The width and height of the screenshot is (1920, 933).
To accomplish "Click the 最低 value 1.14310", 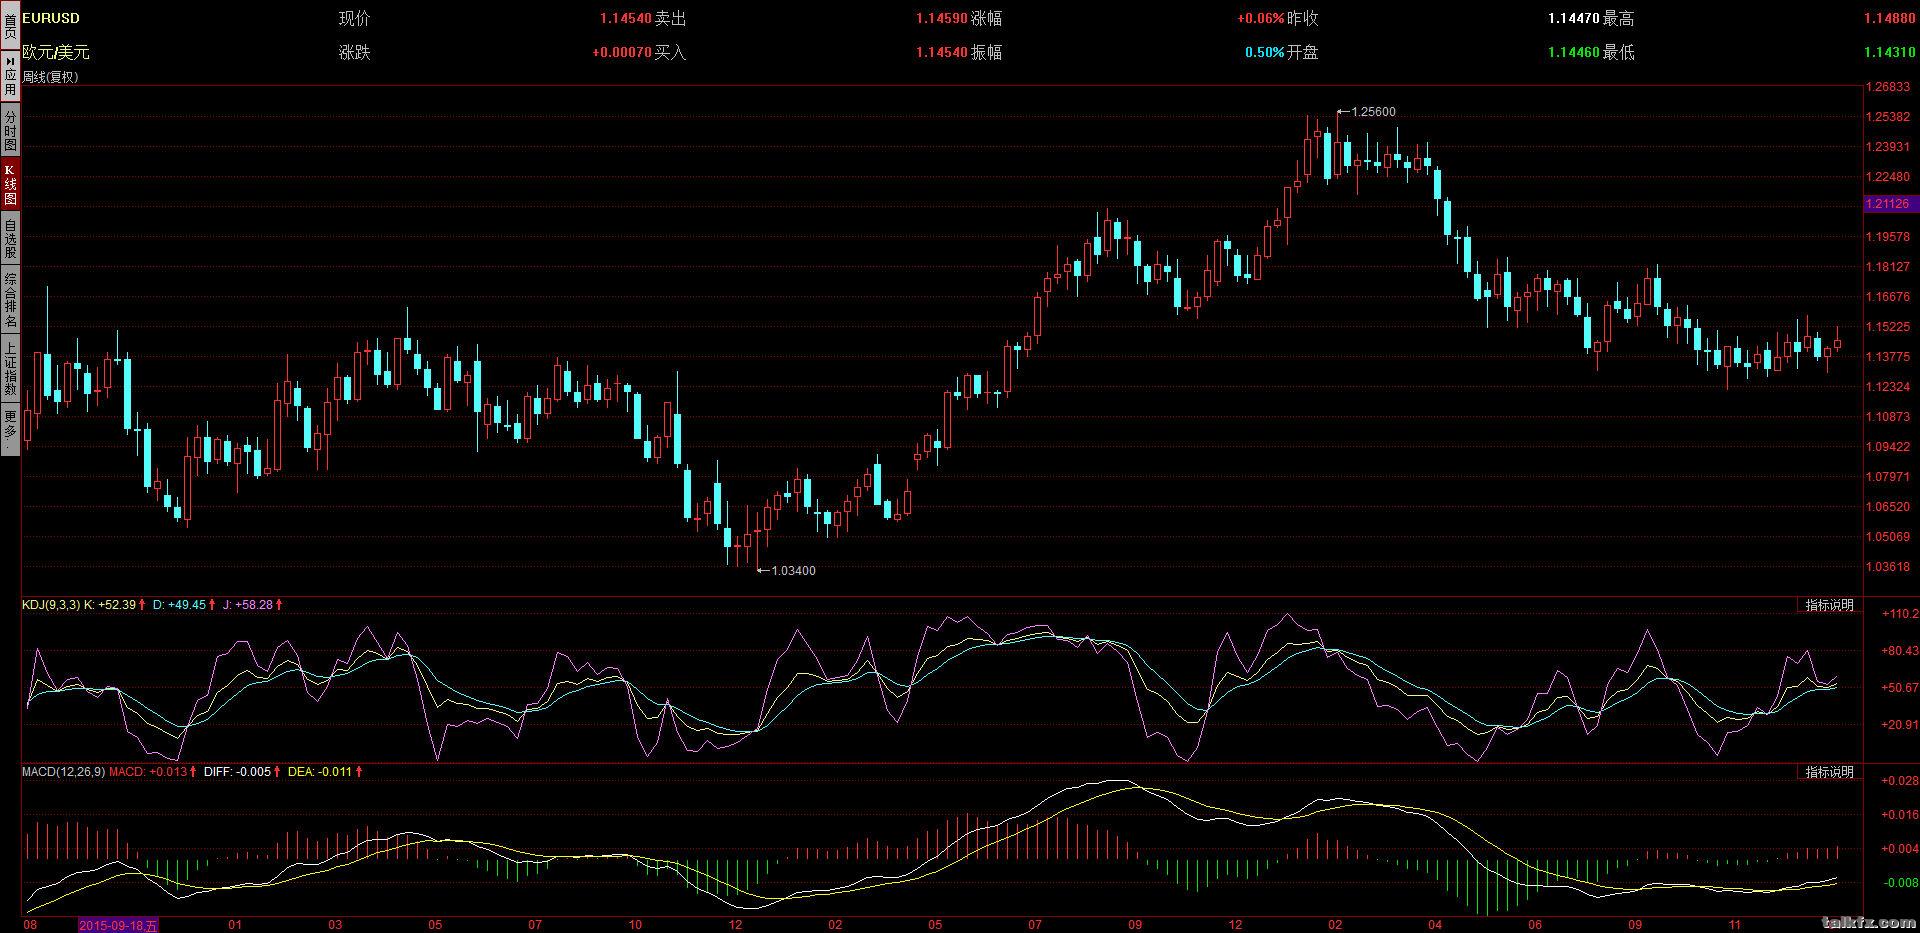I will 1890,52.
